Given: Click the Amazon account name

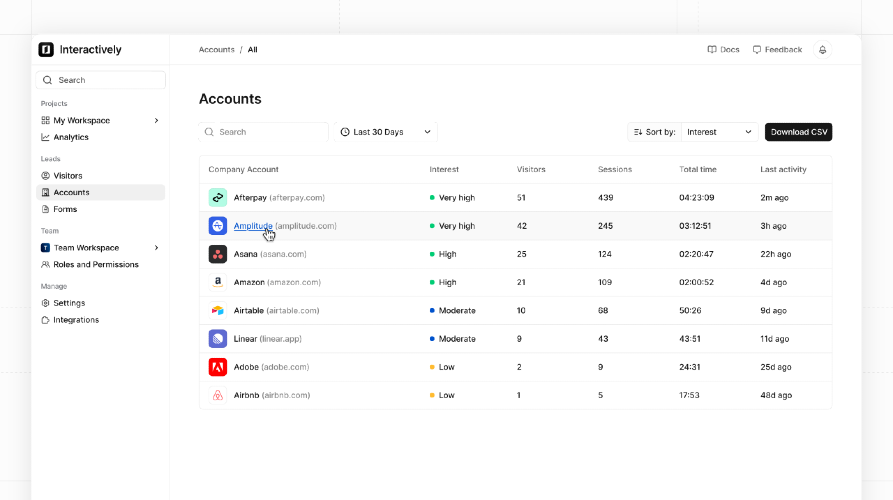Looking at the screenshot, I should 249,282.
